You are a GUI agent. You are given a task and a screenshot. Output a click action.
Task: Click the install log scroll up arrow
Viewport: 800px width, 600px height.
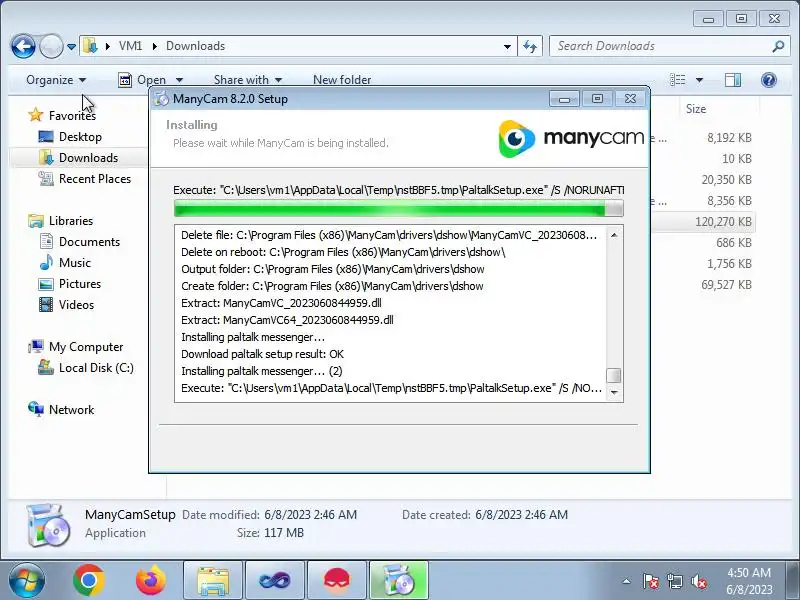coord(614,235)
